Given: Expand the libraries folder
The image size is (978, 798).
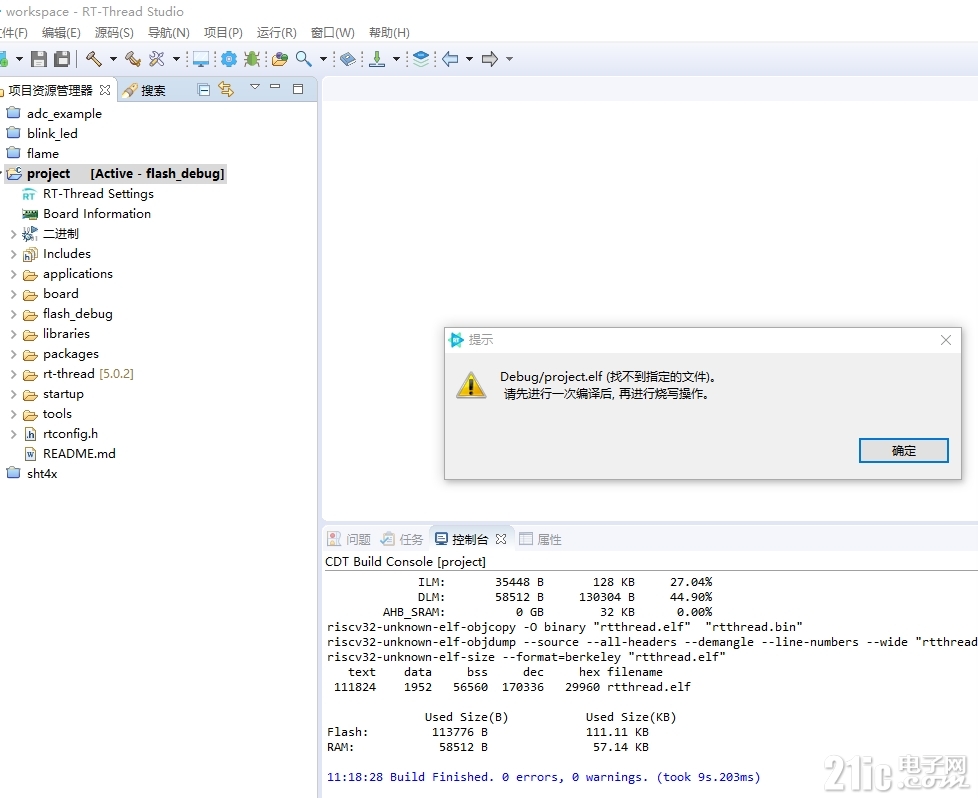Looking at the screenshot, I should 13,334.
